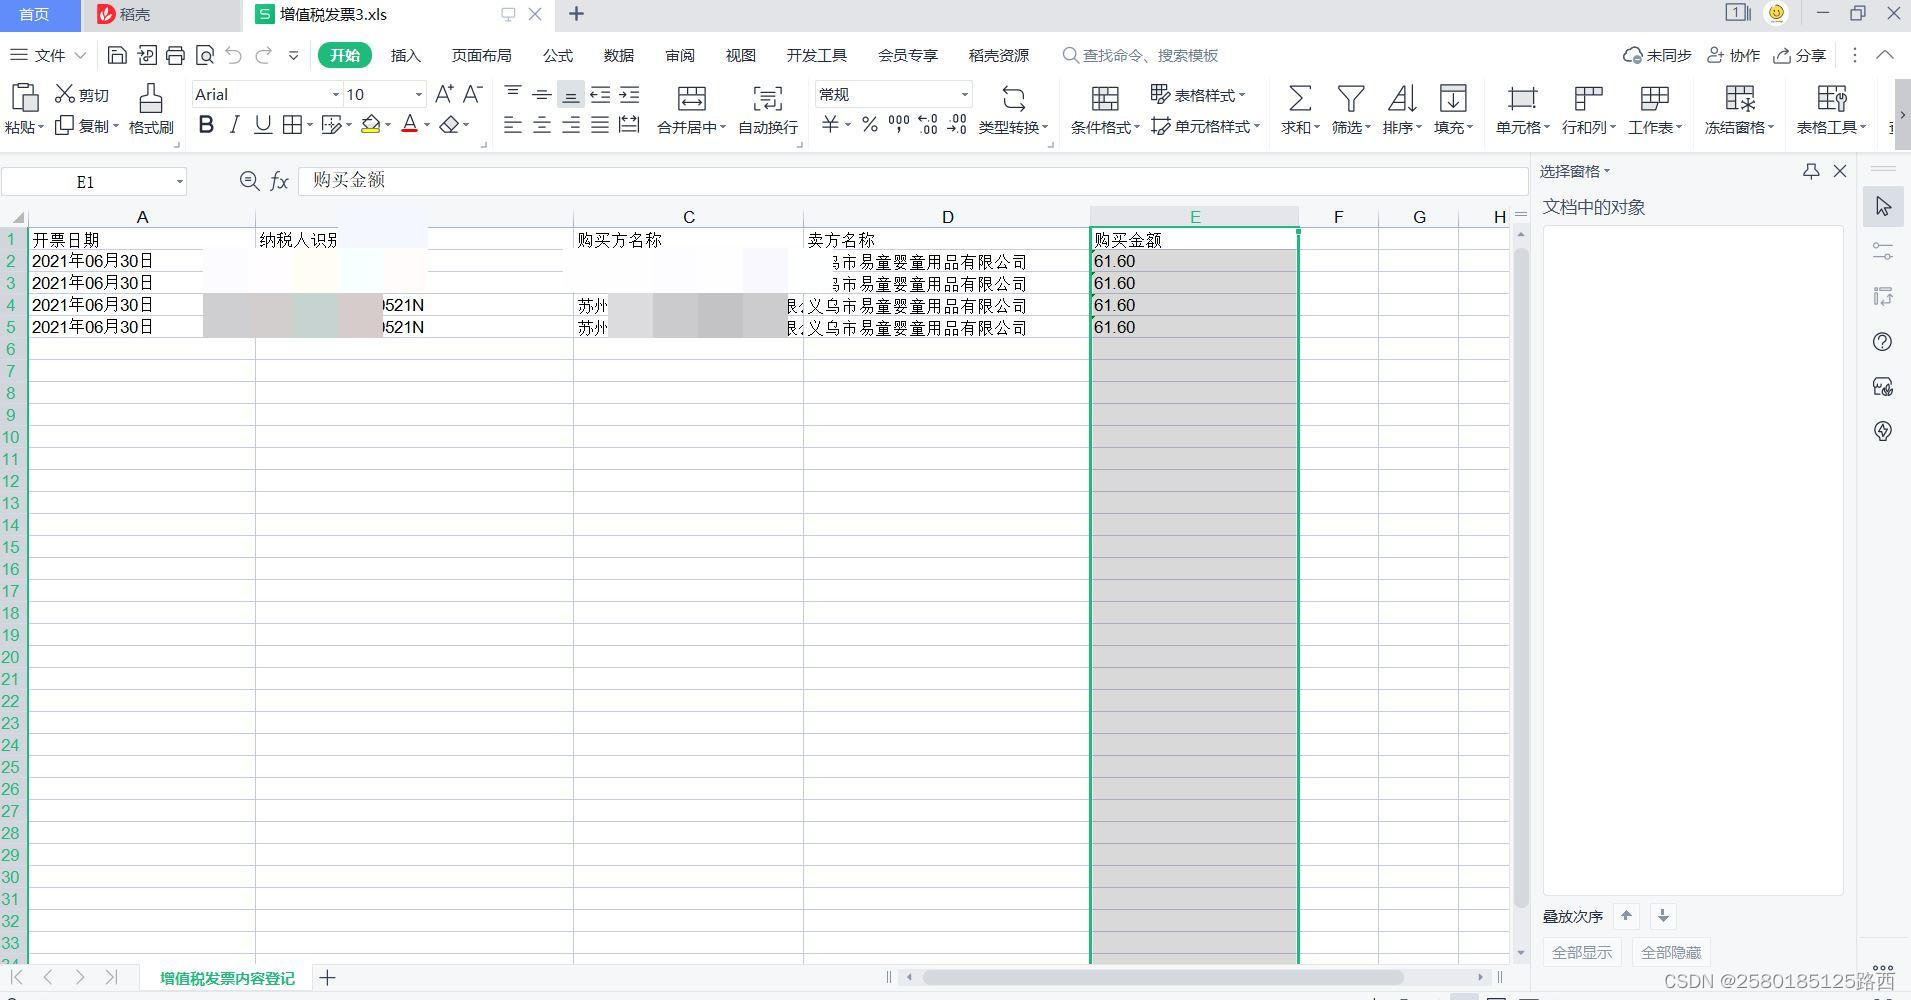Click the Redo arrow icon
This screenshot has width=1911, height=1000.
click(x=264, y=55)
